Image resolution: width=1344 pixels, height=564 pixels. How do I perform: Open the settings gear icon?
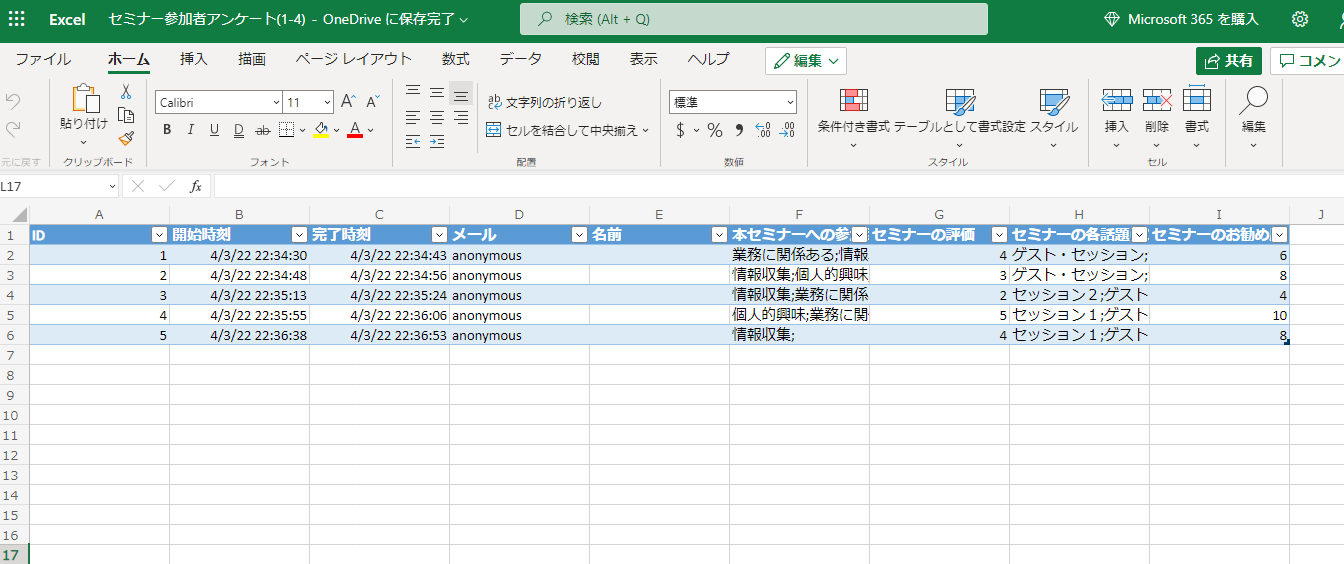[1300, 19]
